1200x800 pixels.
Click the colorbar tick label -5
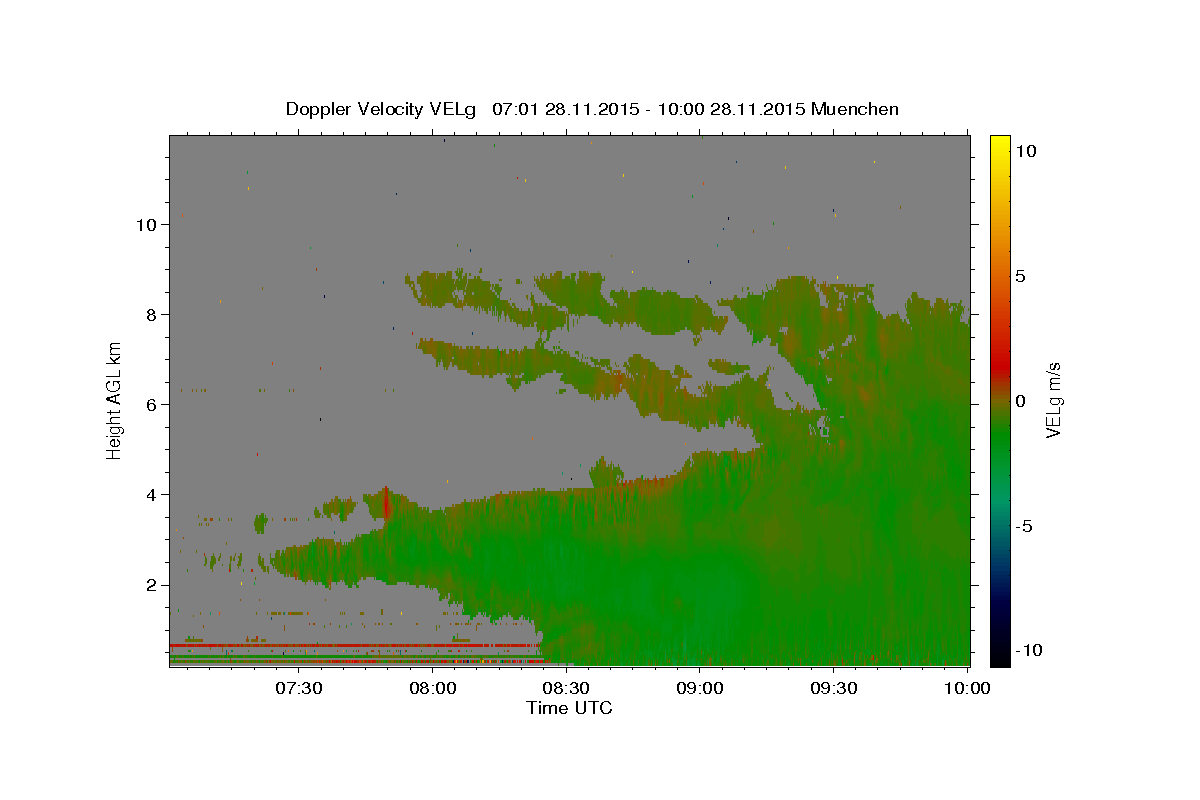click(1024, 525)
